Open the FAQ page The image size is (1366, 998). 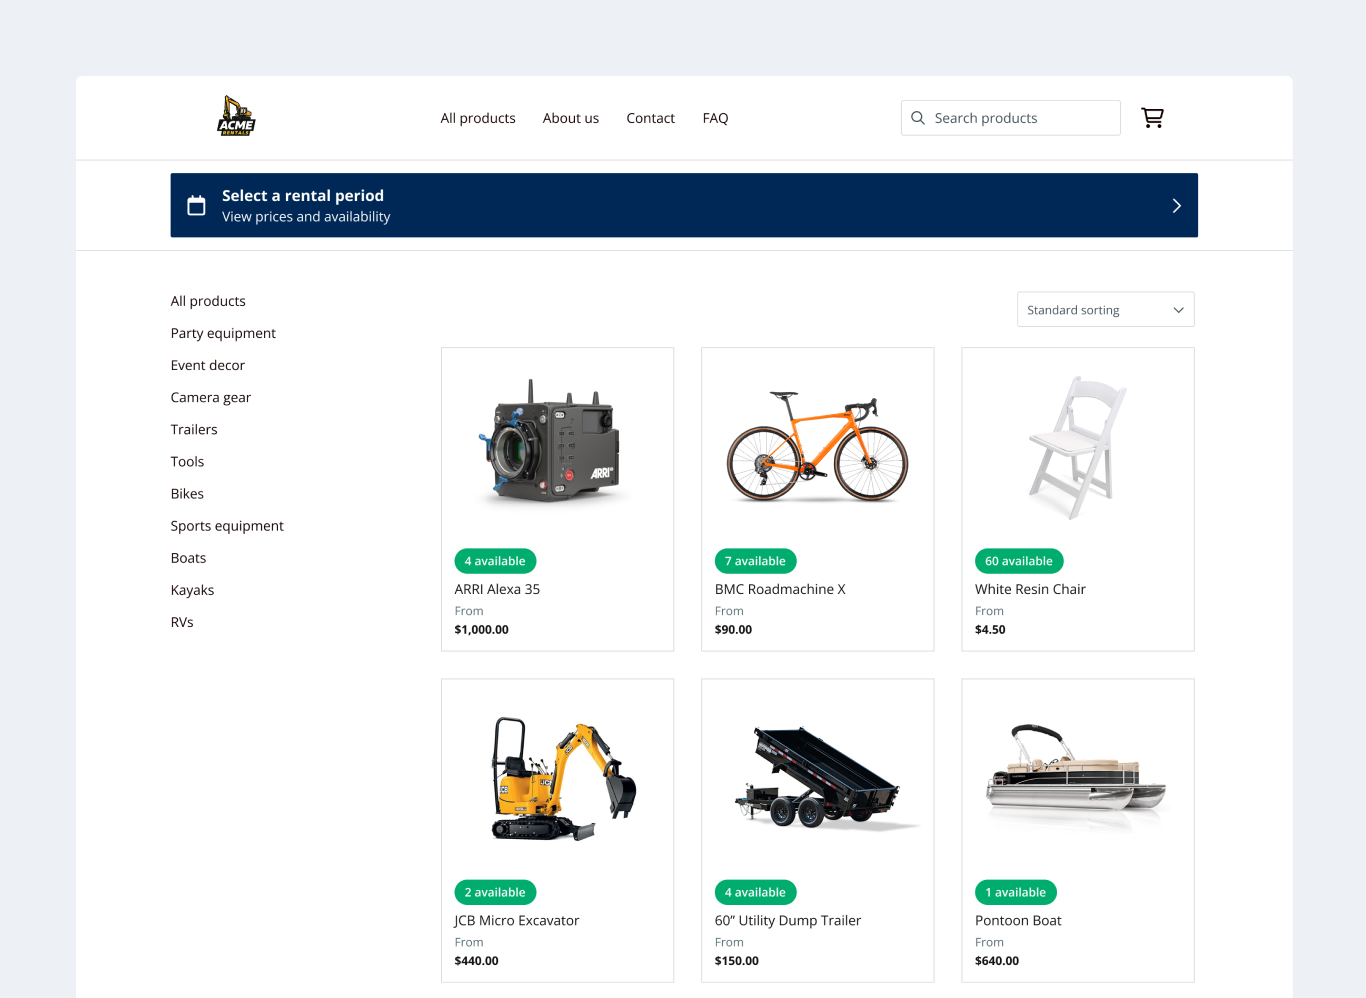point(715,118)
